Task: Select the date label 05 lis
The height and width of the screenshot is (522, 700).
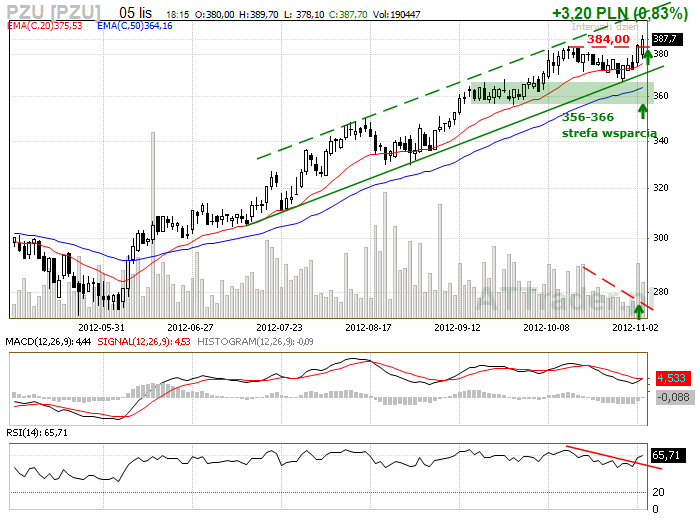Action: (x=136, y=13)
